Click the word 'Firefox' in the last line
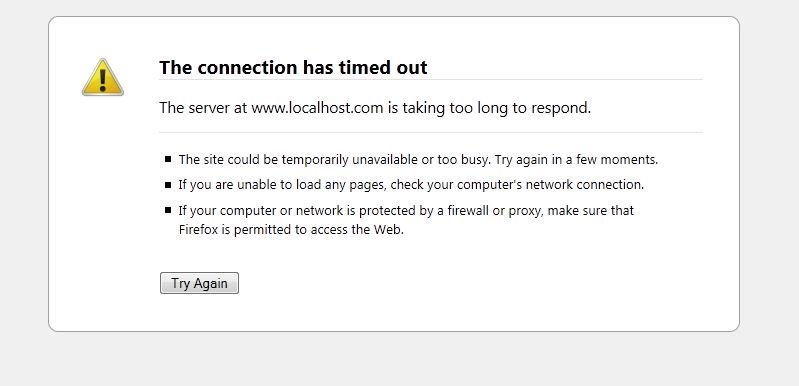The height and width of the screenshot is (386, 799). pos(198,230)
